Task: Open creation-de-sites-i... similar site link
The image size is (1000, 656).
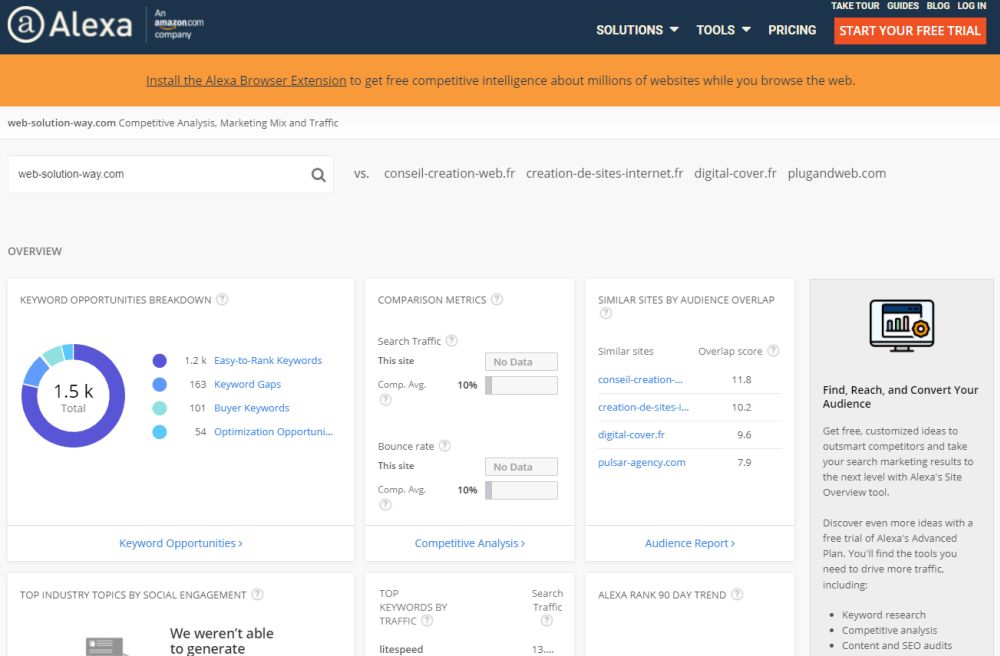Action: click(643, 407)
